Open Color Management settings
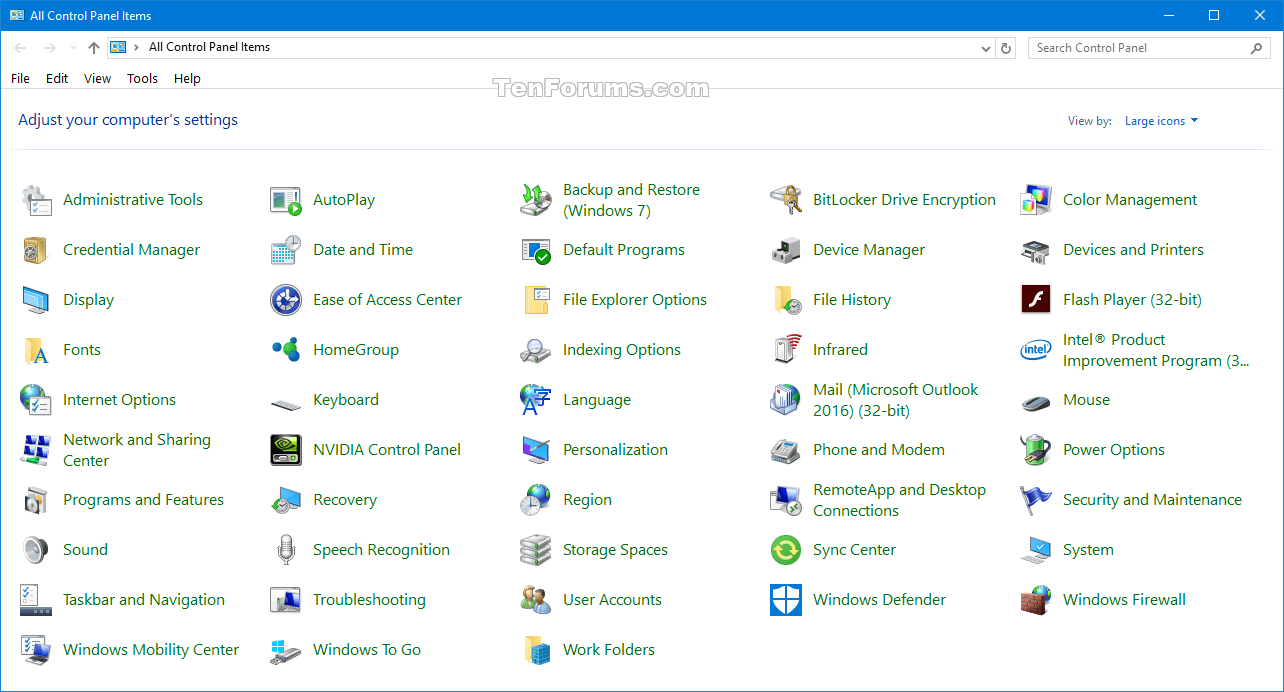This screenshot has height=692, width=1284. click(x=1129, y=199)
